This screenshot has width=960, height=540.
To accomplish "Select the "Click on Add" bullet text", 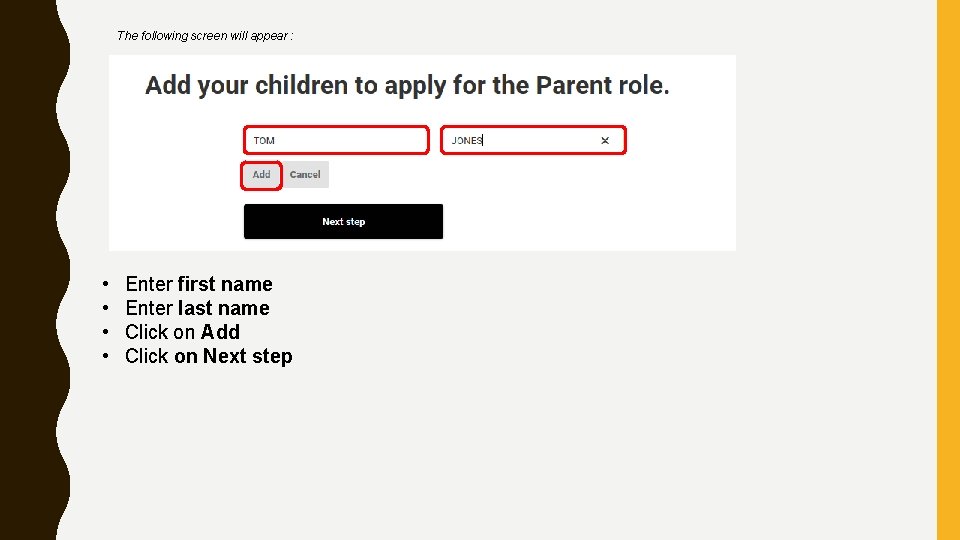I will (182, 332).
